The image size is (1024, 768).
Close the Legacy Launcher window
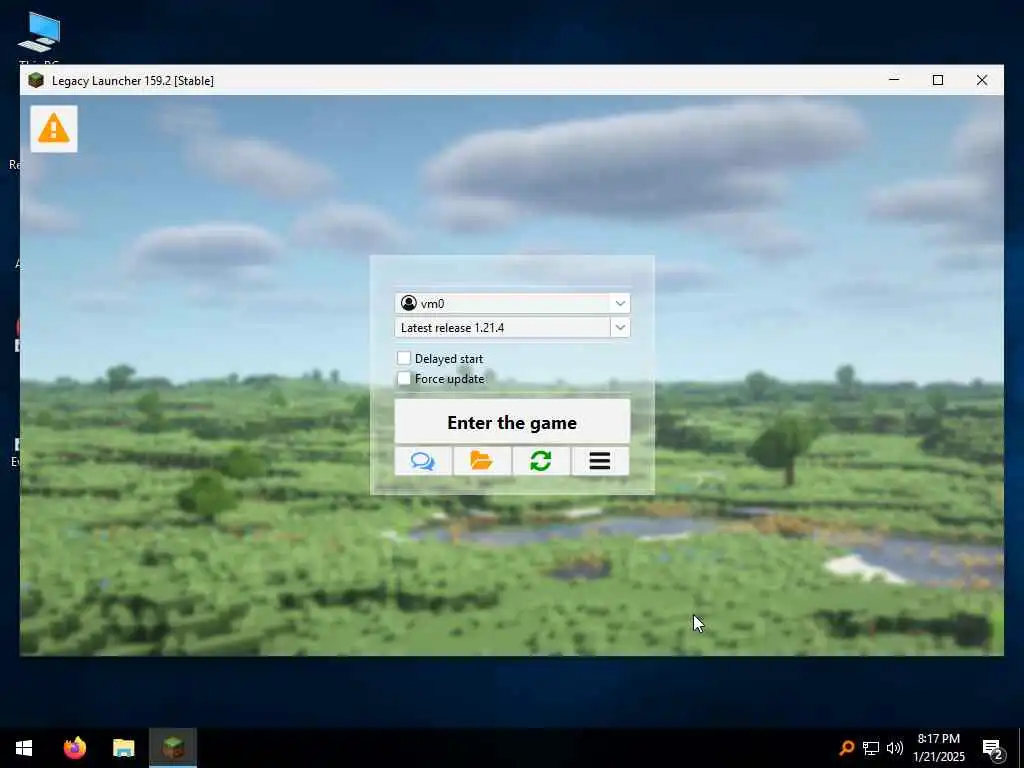(x=982, y=80)
